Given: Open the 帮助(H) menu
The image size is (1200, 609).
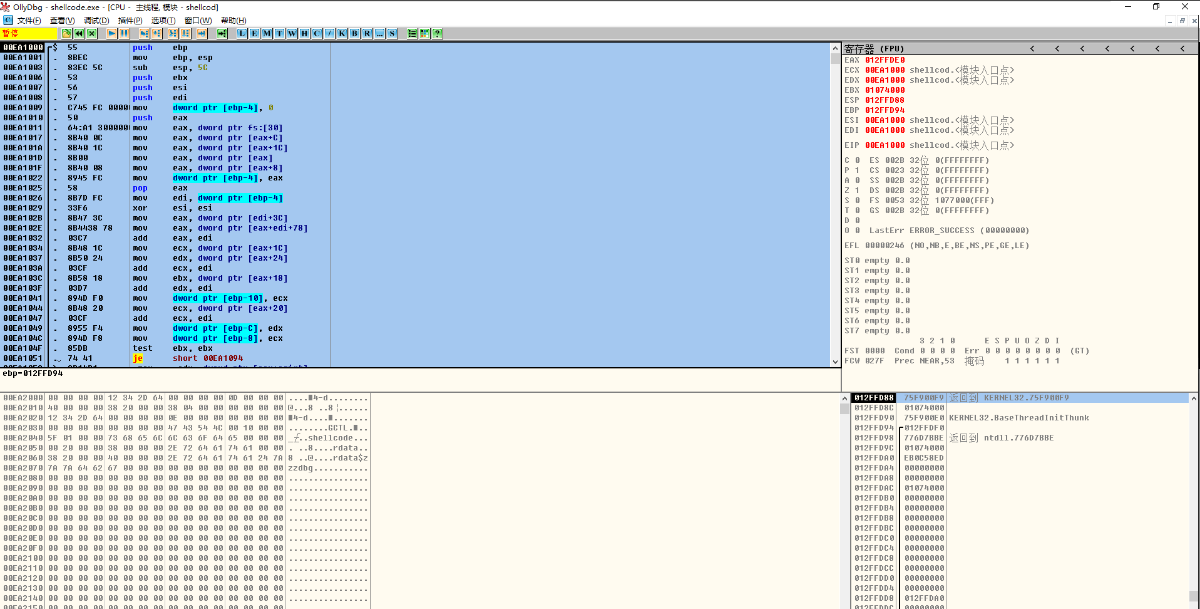Looking at the screenshot, I should point(233,20).
